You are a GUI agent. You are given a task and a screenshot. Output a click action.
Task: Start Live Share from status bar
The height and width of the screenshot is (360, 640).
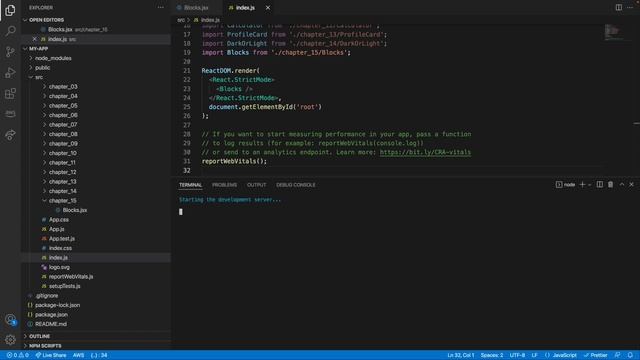pyautogui.click(x=51, y=355)
